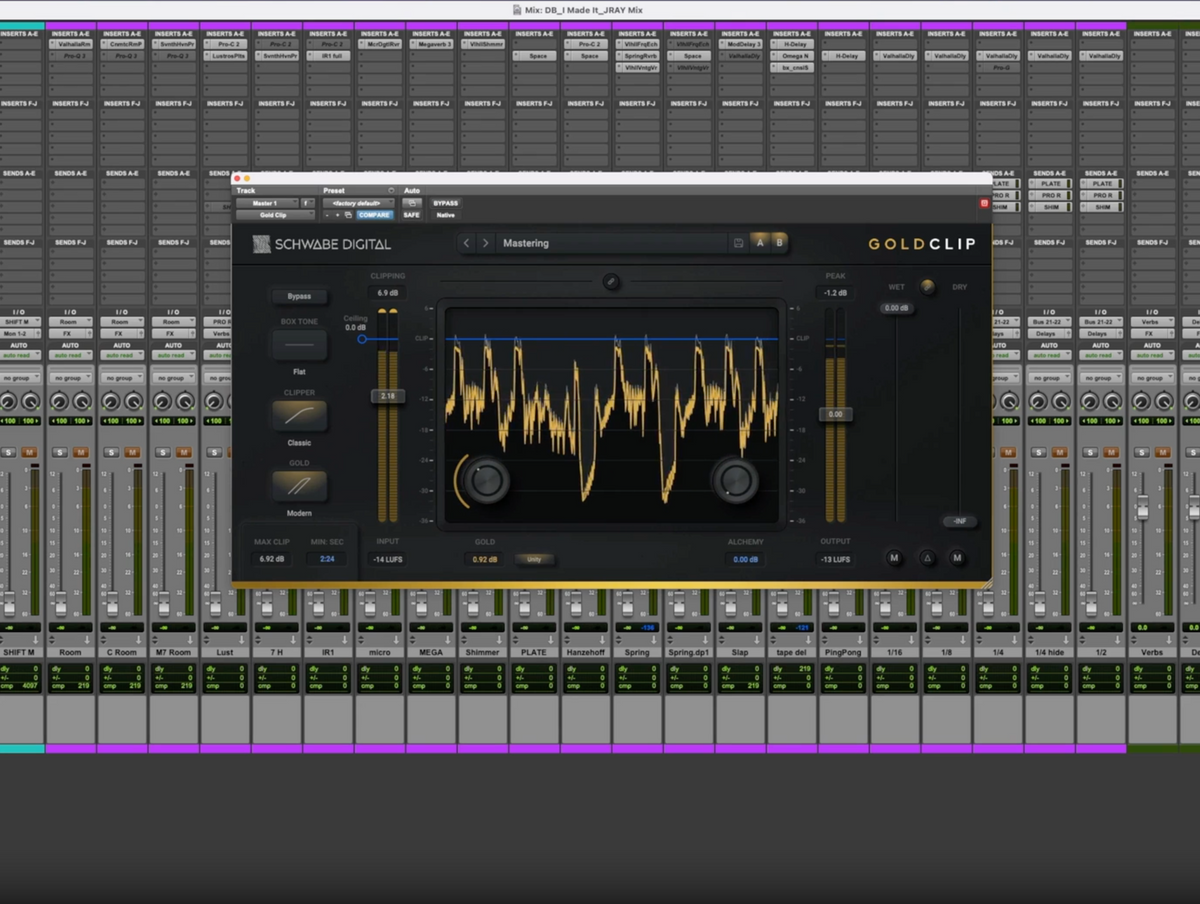Solo the Room track
Image resolution: width=1200 pixels, height=904 pixels.
[60, 452]
